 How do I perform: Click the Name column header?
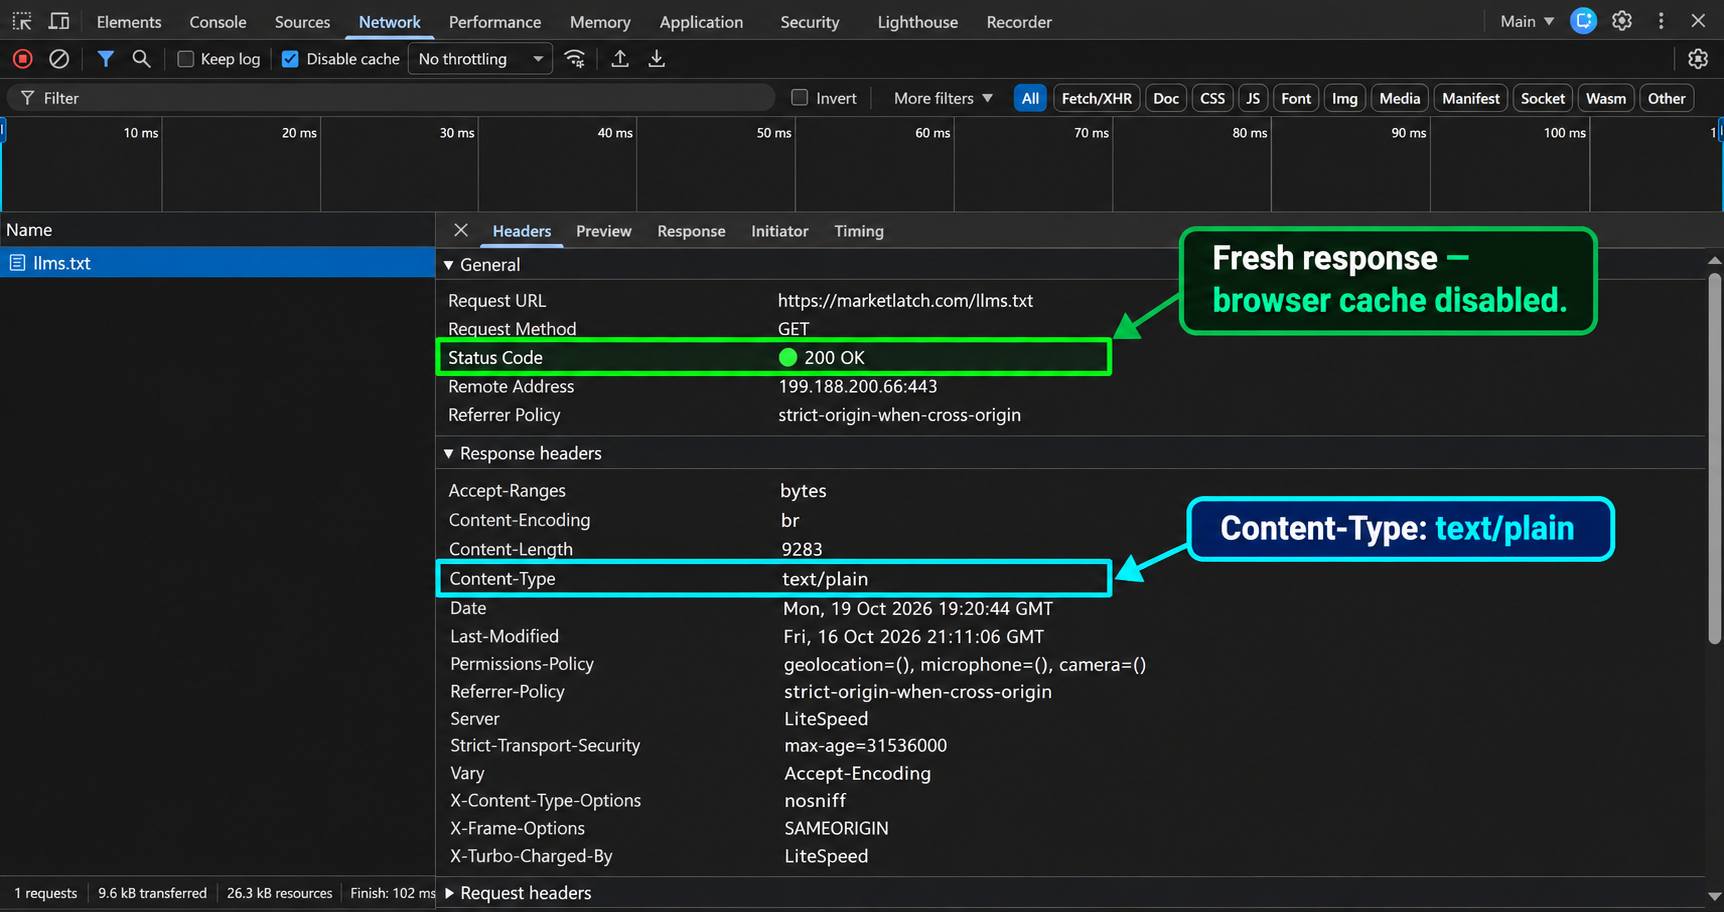click(x=217, y=230)
